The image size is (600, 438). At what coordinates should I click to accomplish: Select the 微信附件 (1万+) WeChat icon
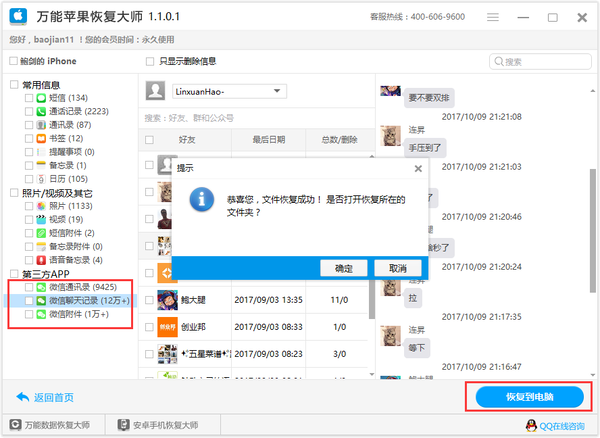(41, 314)
